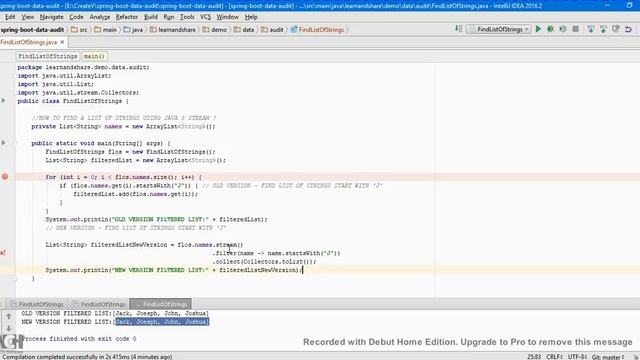Click the demo package in the navigation bar

[x=215, y=29]
